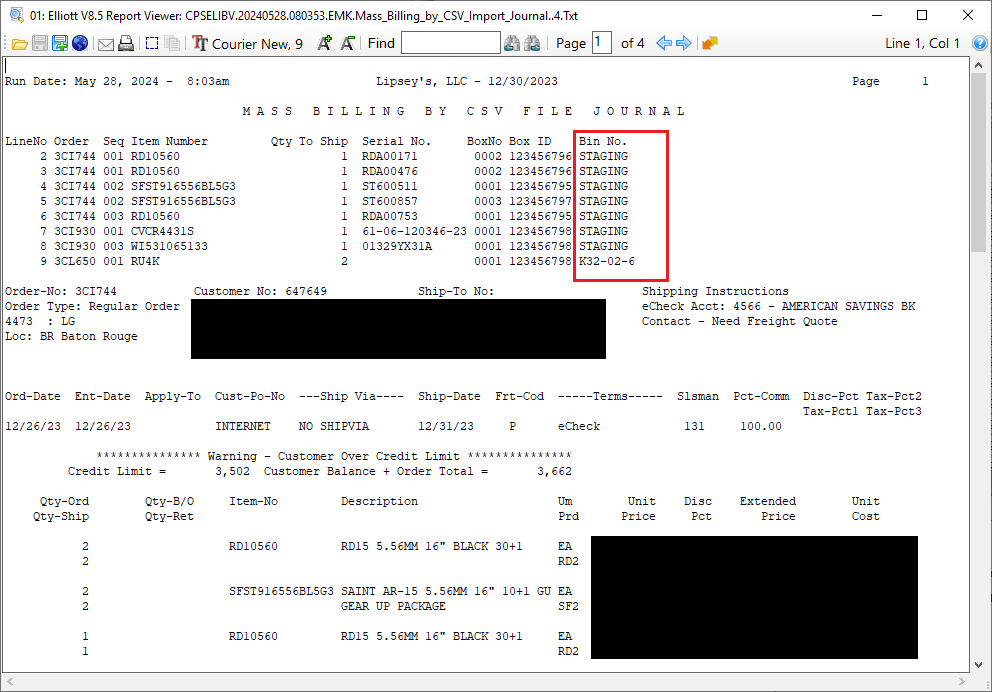Click serial number '61-06-120346-23'
Screen dimensions: 992x692
click(414, 232)
